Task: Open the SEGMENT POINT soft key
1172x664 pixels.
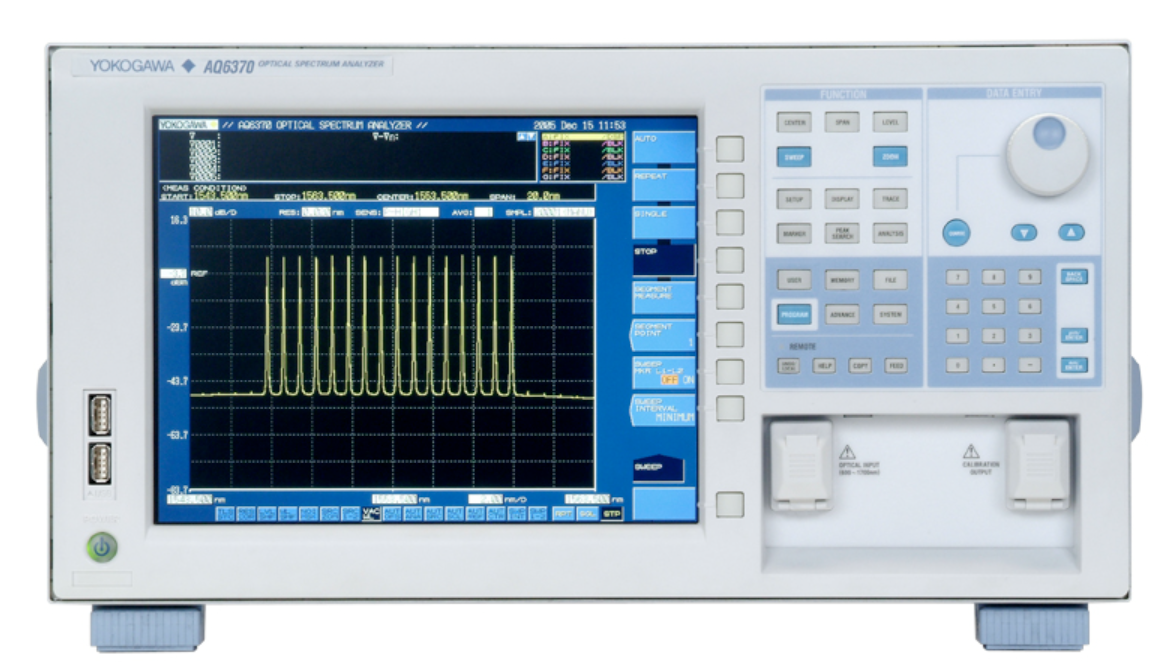Action: (664, 334)
